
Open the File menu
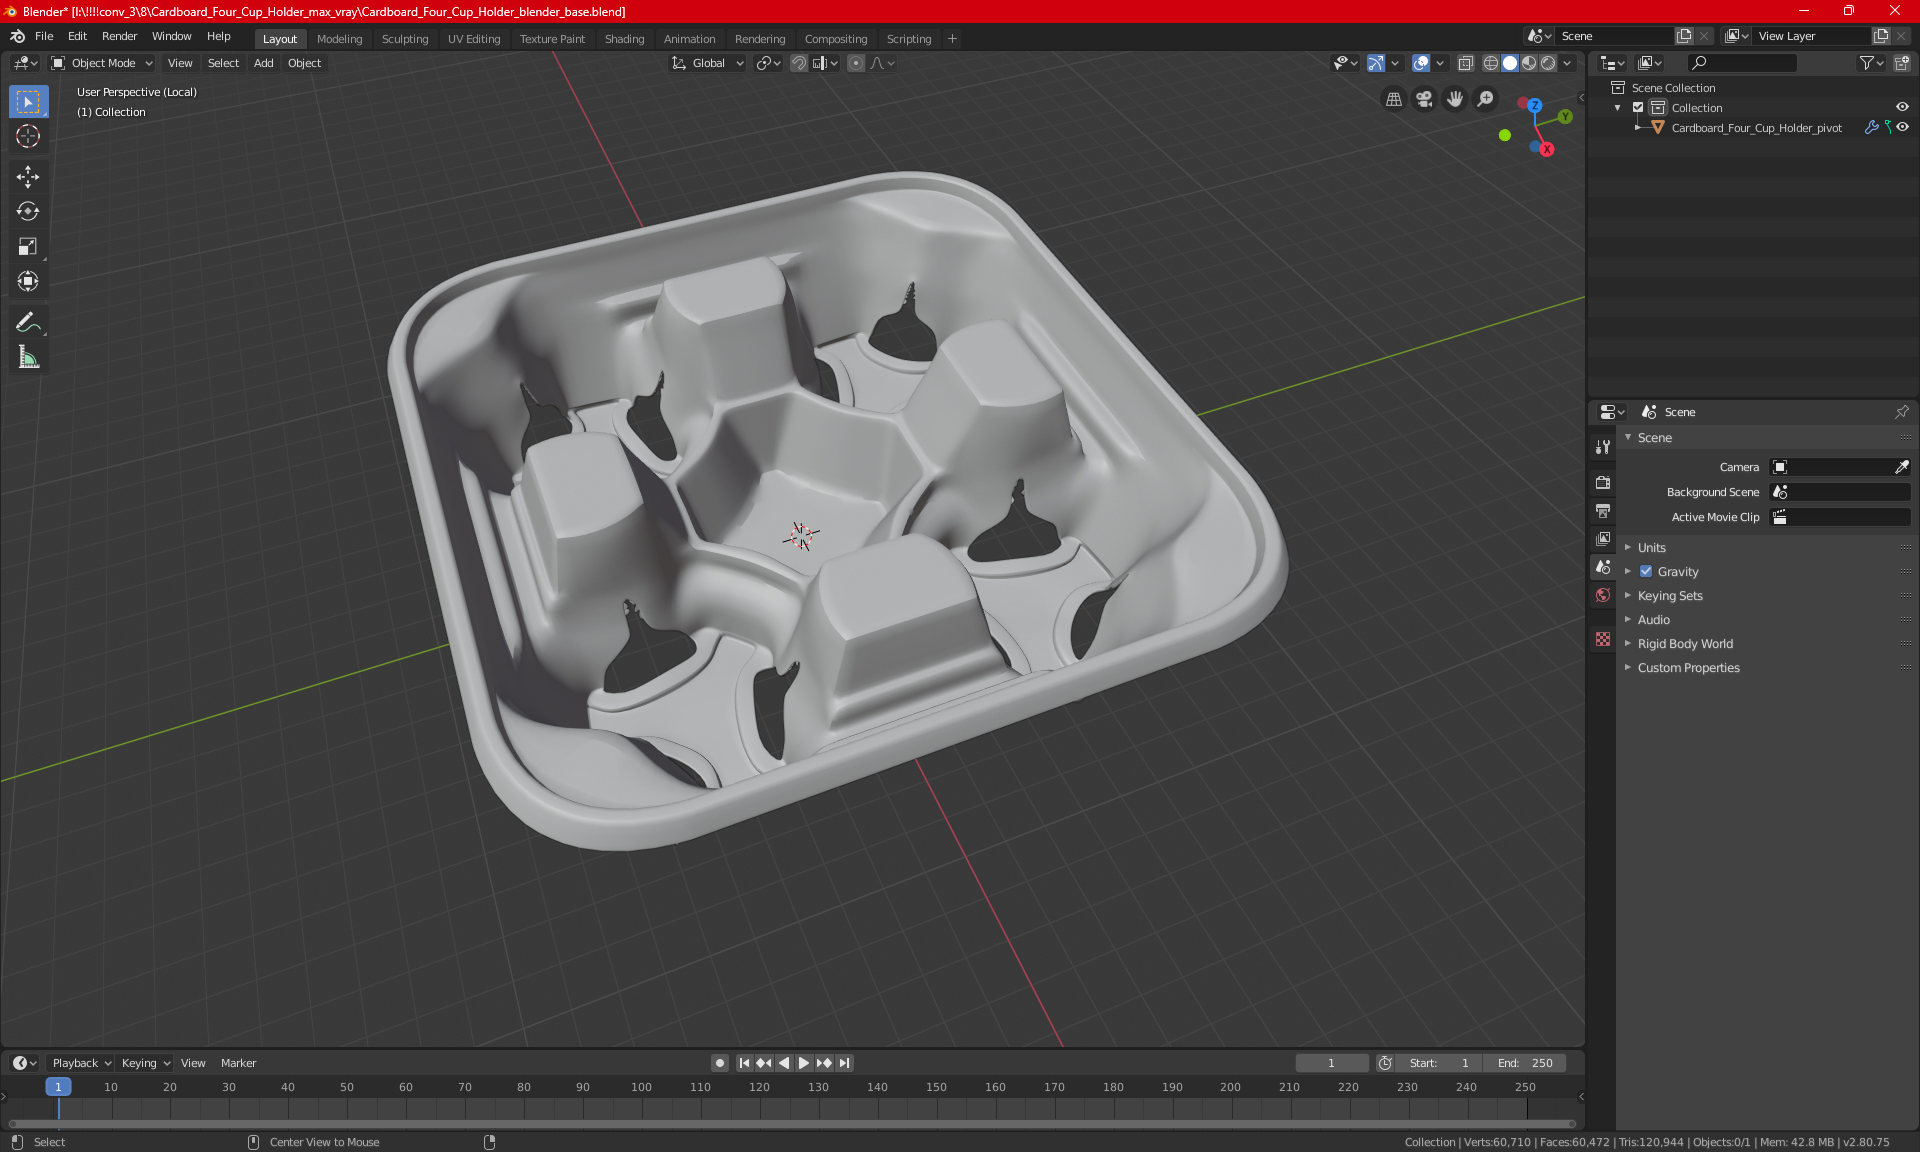click(44, 36)
